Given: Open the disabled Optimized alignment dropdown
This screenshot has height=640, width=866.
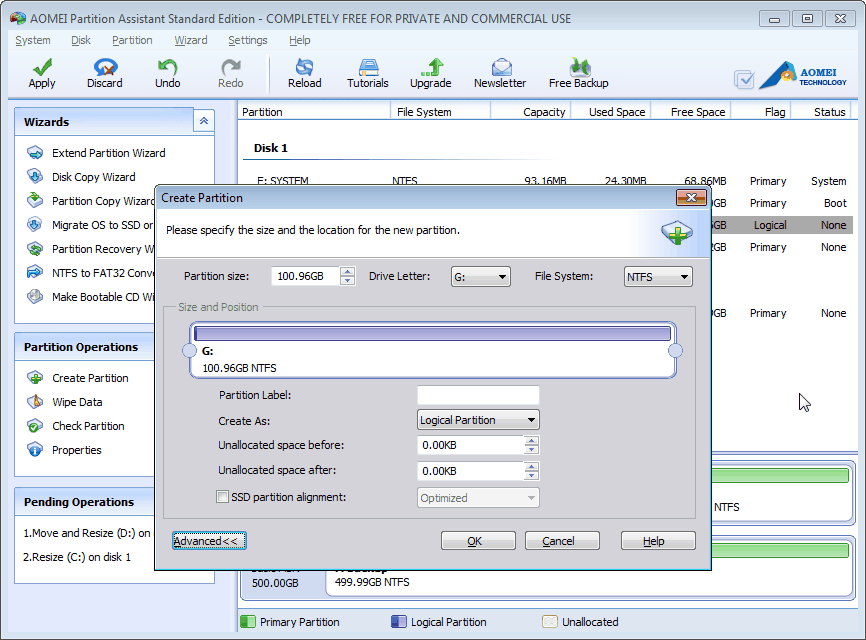Looking at the screenshot, I should [478, 498].
